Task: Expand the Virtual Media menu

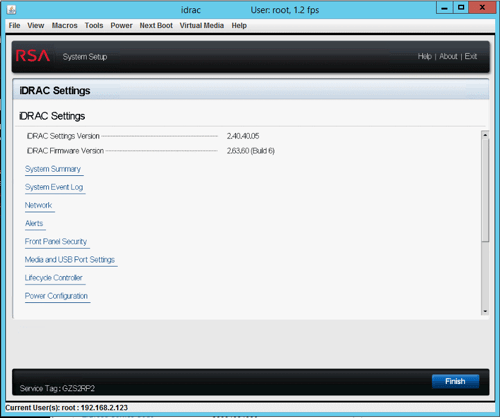Action: (202, 26)
